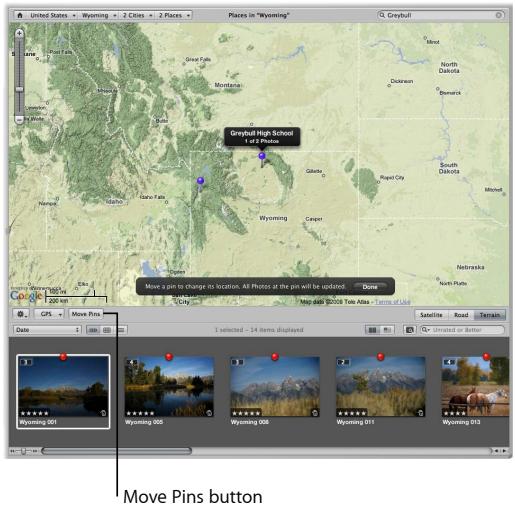The image size is (515, 507).
Task: Select the Wyoming 008 thumbnail
Action: point(275,386)
